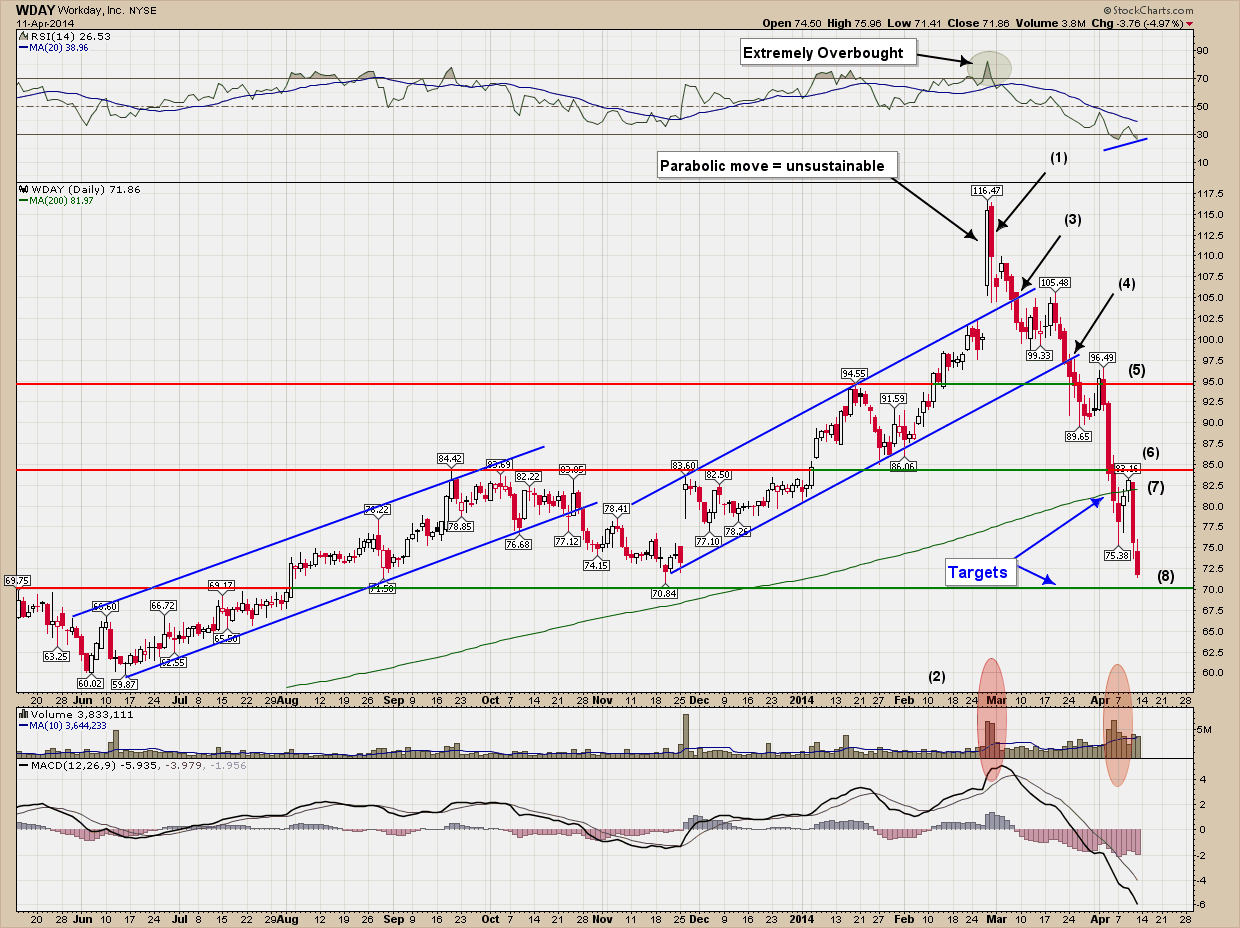The image size is (1240, 928).
Task: Click the 'Chg -3.76 (-4.97%)' header value
Action: [x=1138, y=23]
